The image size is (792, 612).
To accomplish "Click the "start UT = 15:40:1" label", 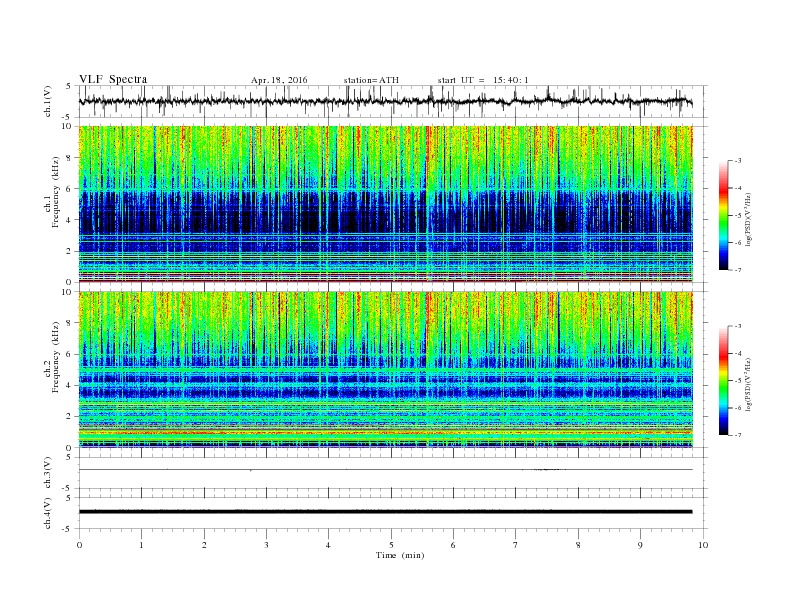I will [x=483, y=80].
